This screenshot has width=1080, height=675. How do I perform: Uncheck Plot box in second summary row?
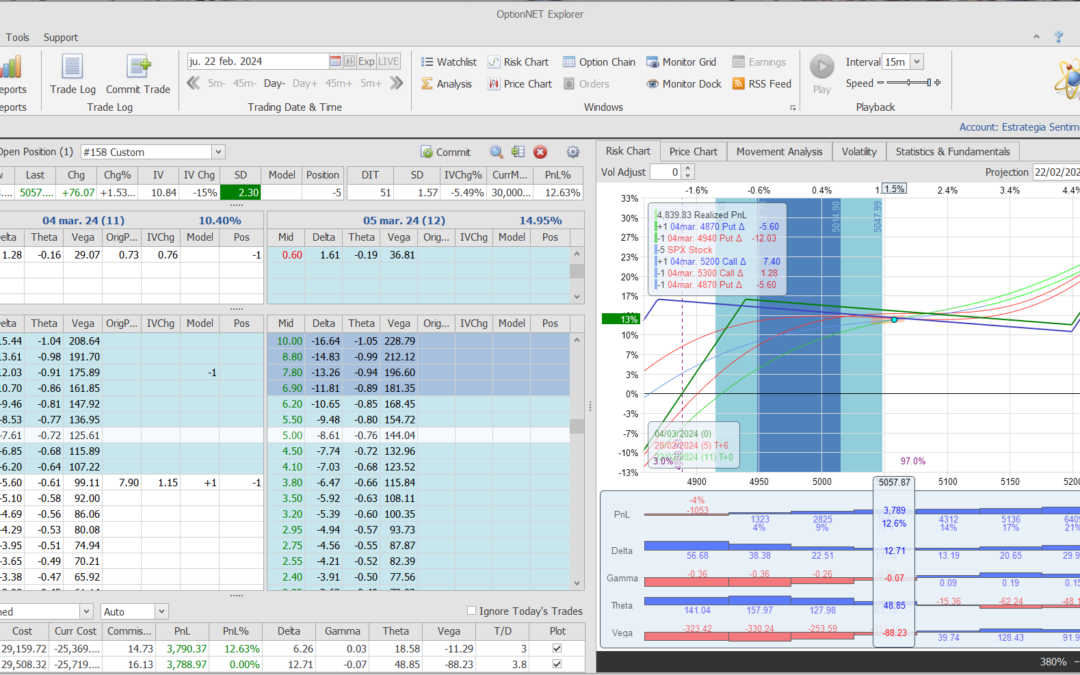tap(557, 664)
